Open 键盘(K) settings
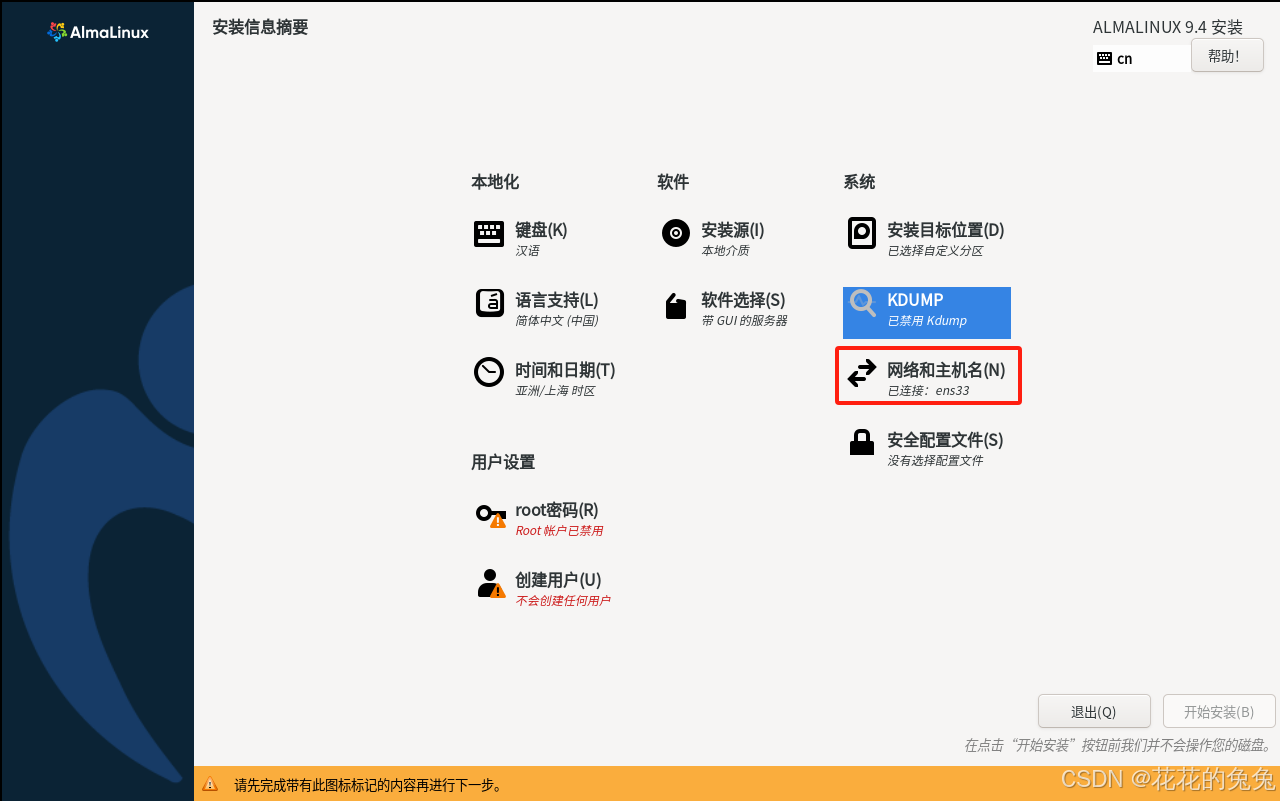The height and width of the screenshot is (801, 1280). pyautogui.click(x=541, y=229)
